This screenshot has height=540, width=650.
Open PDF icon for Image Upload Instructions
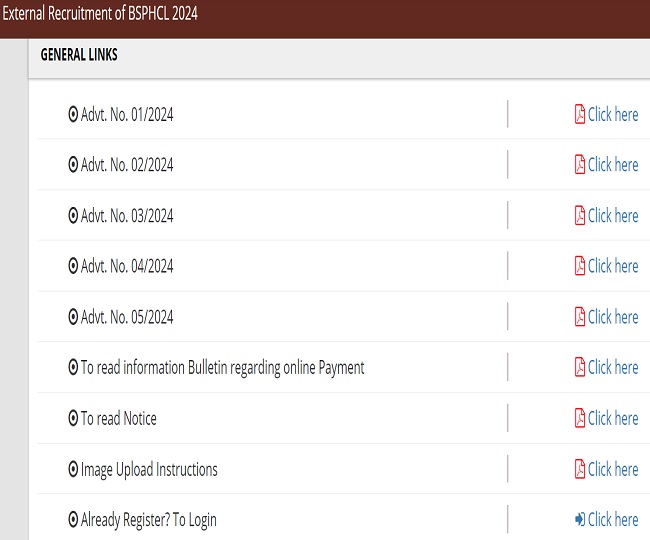[x=579, y=469]
